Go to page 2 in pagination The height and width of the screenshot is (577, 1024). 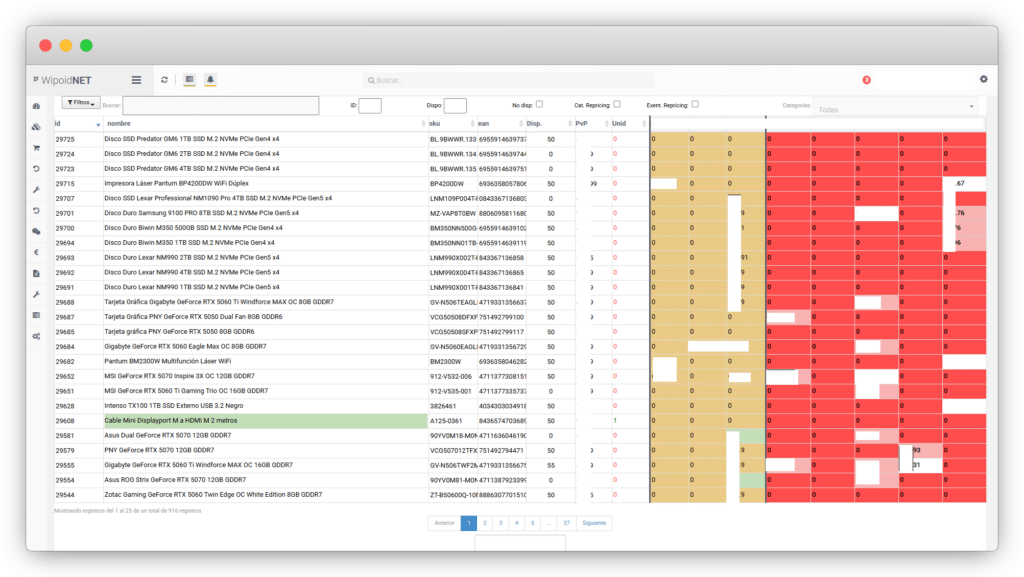point(485,523)
